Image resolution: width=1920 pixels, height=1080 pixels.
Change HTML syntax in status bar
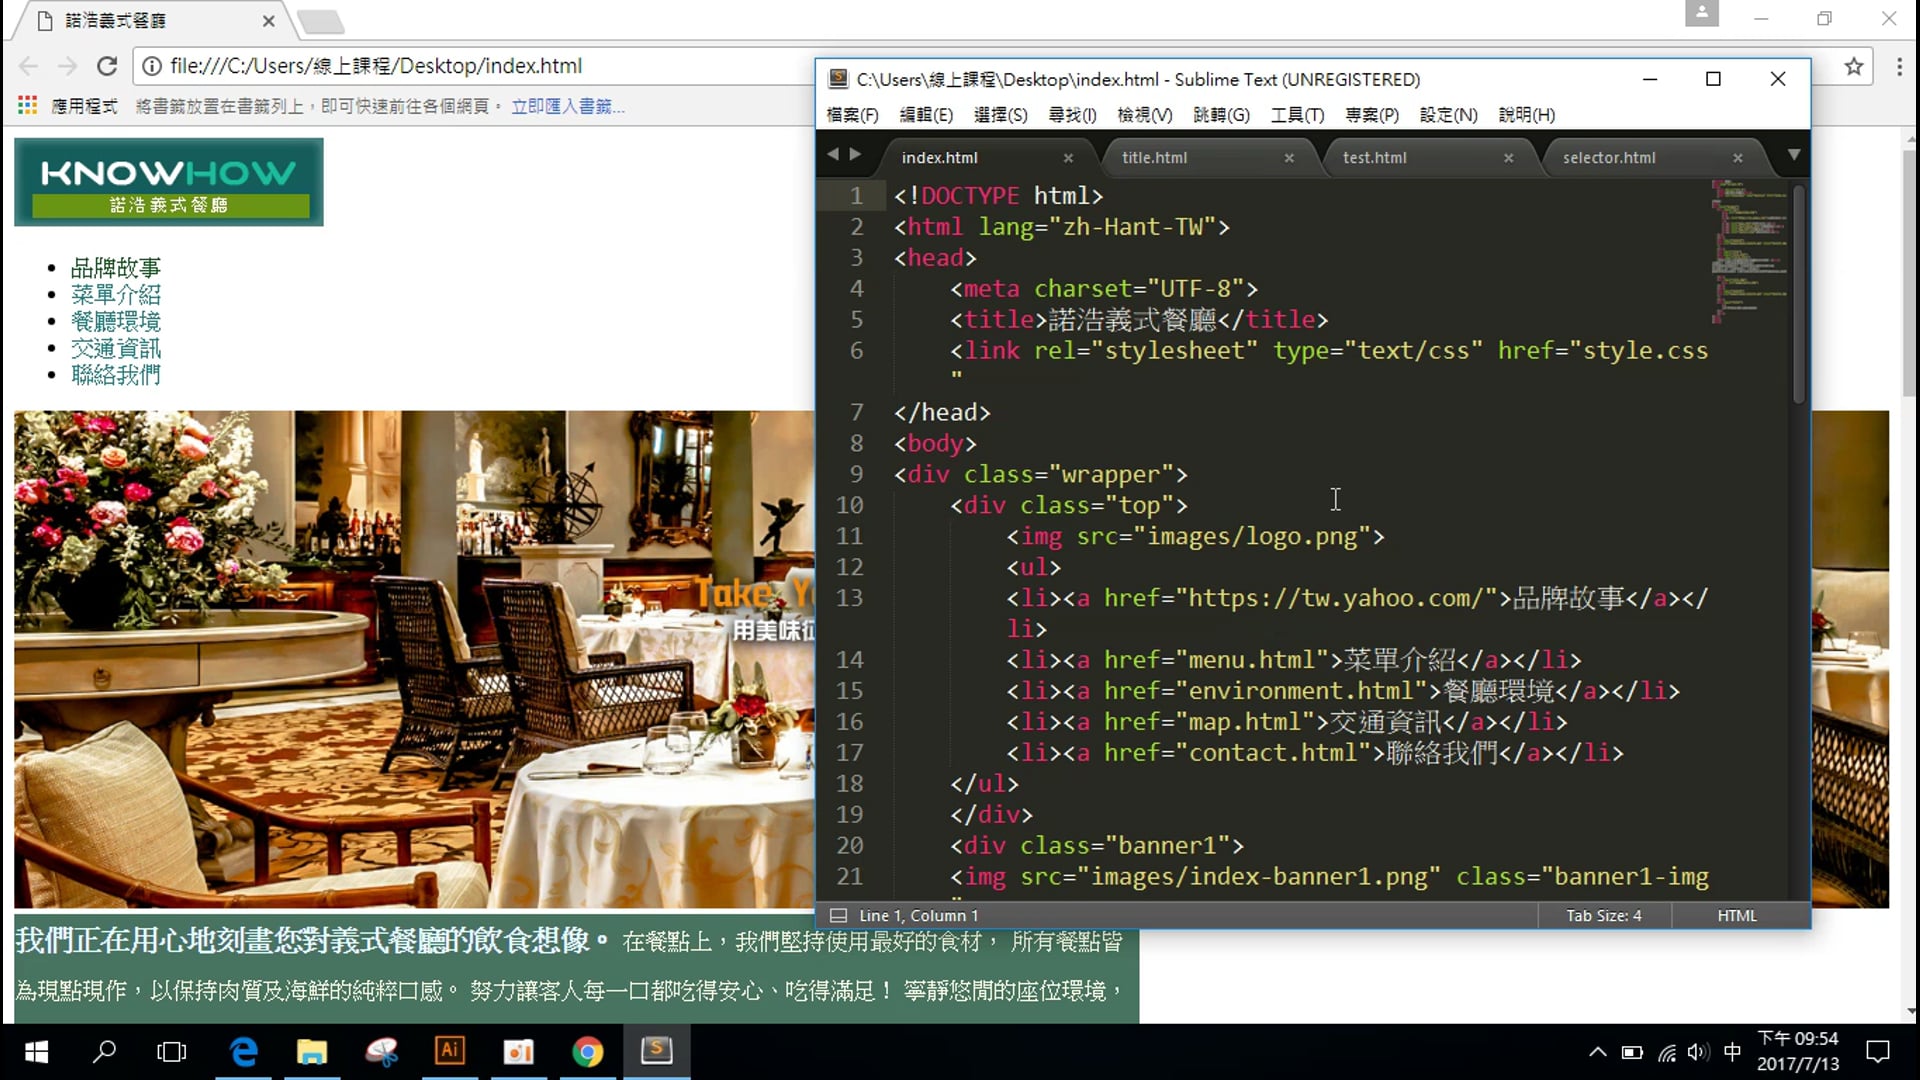tap(1736, 915)
